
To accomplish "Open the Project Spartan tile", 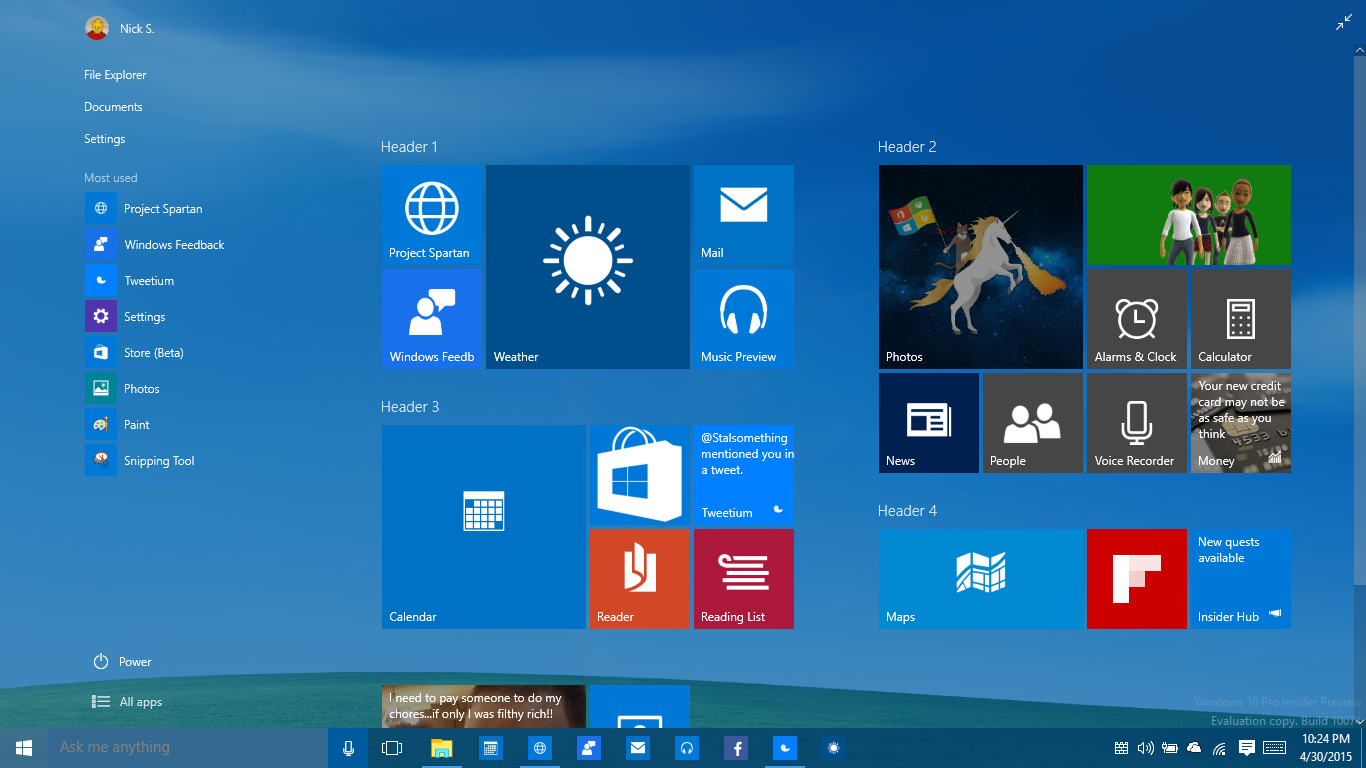I will [431, 215].
